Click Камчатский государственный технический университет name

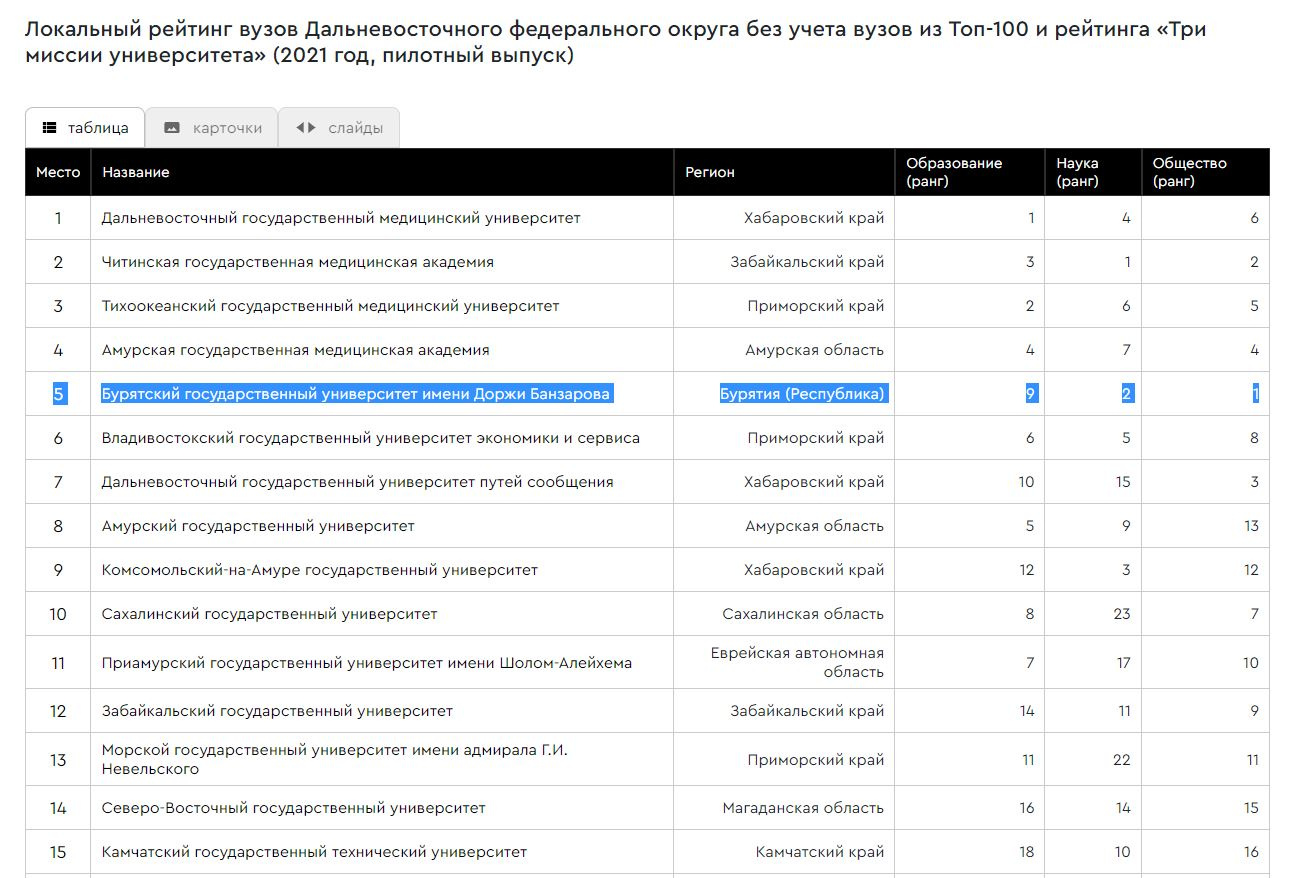coord(314,852)
